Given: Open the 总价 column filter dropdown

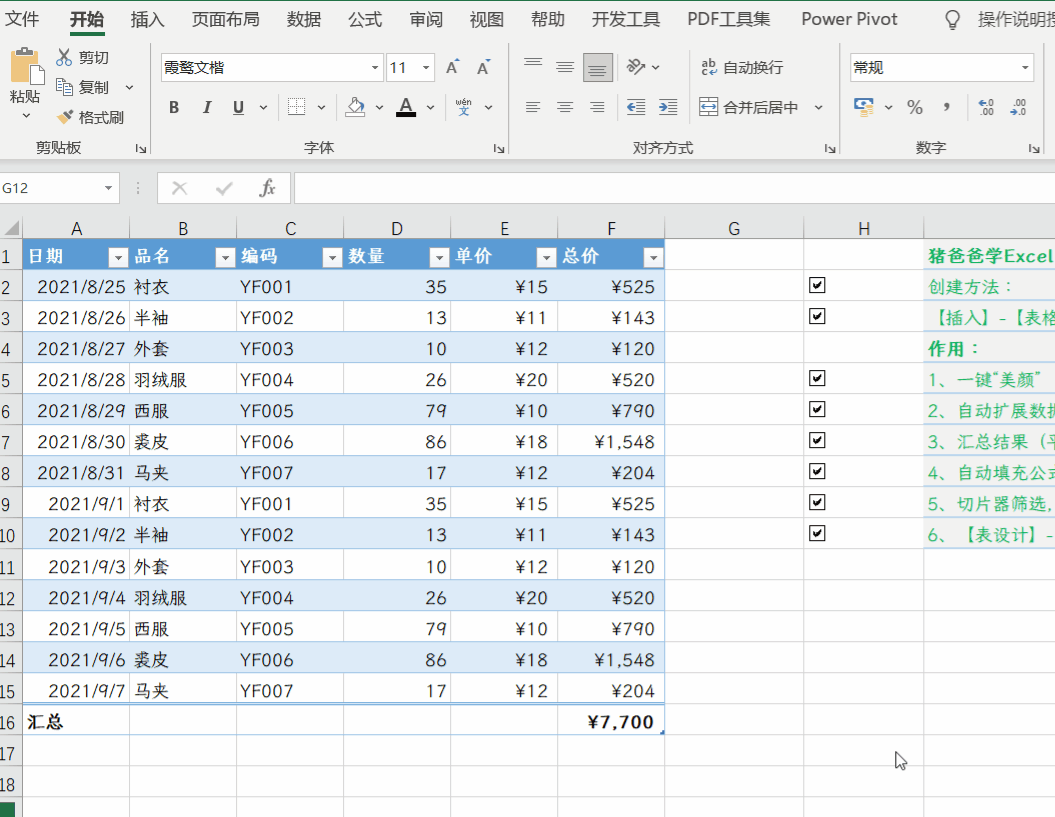Looking at the screenshot, I should pos(653,257).
